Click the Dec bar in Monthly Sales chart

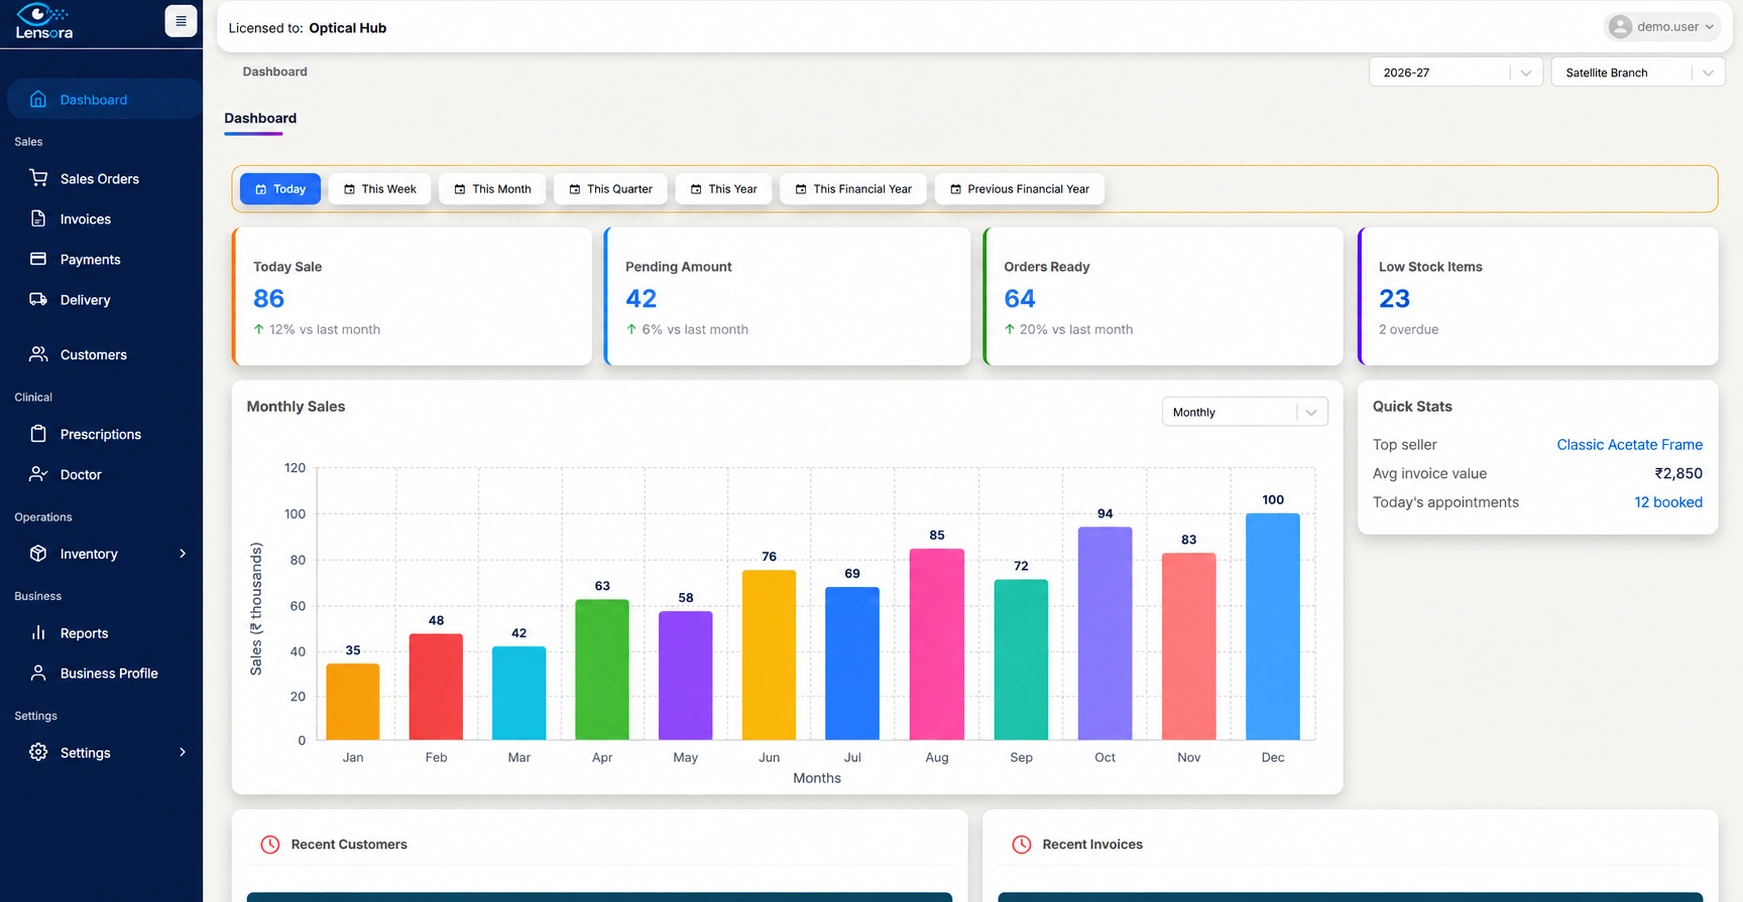(1272, 627)
